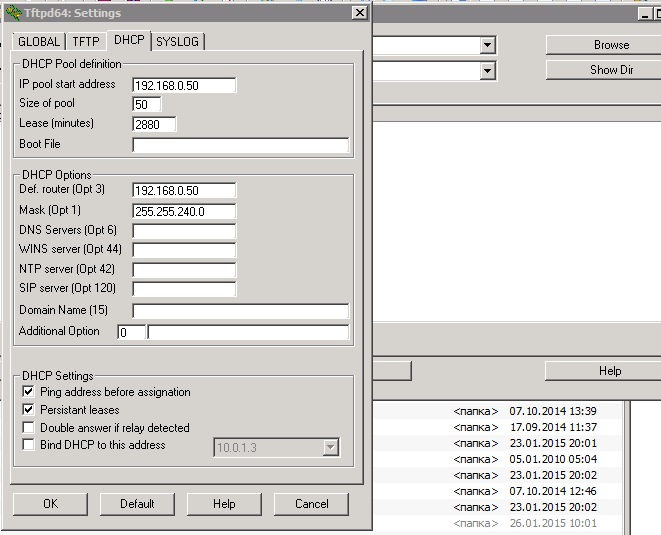Edit the Def. router (Opt 3) field

coord(184,190)
